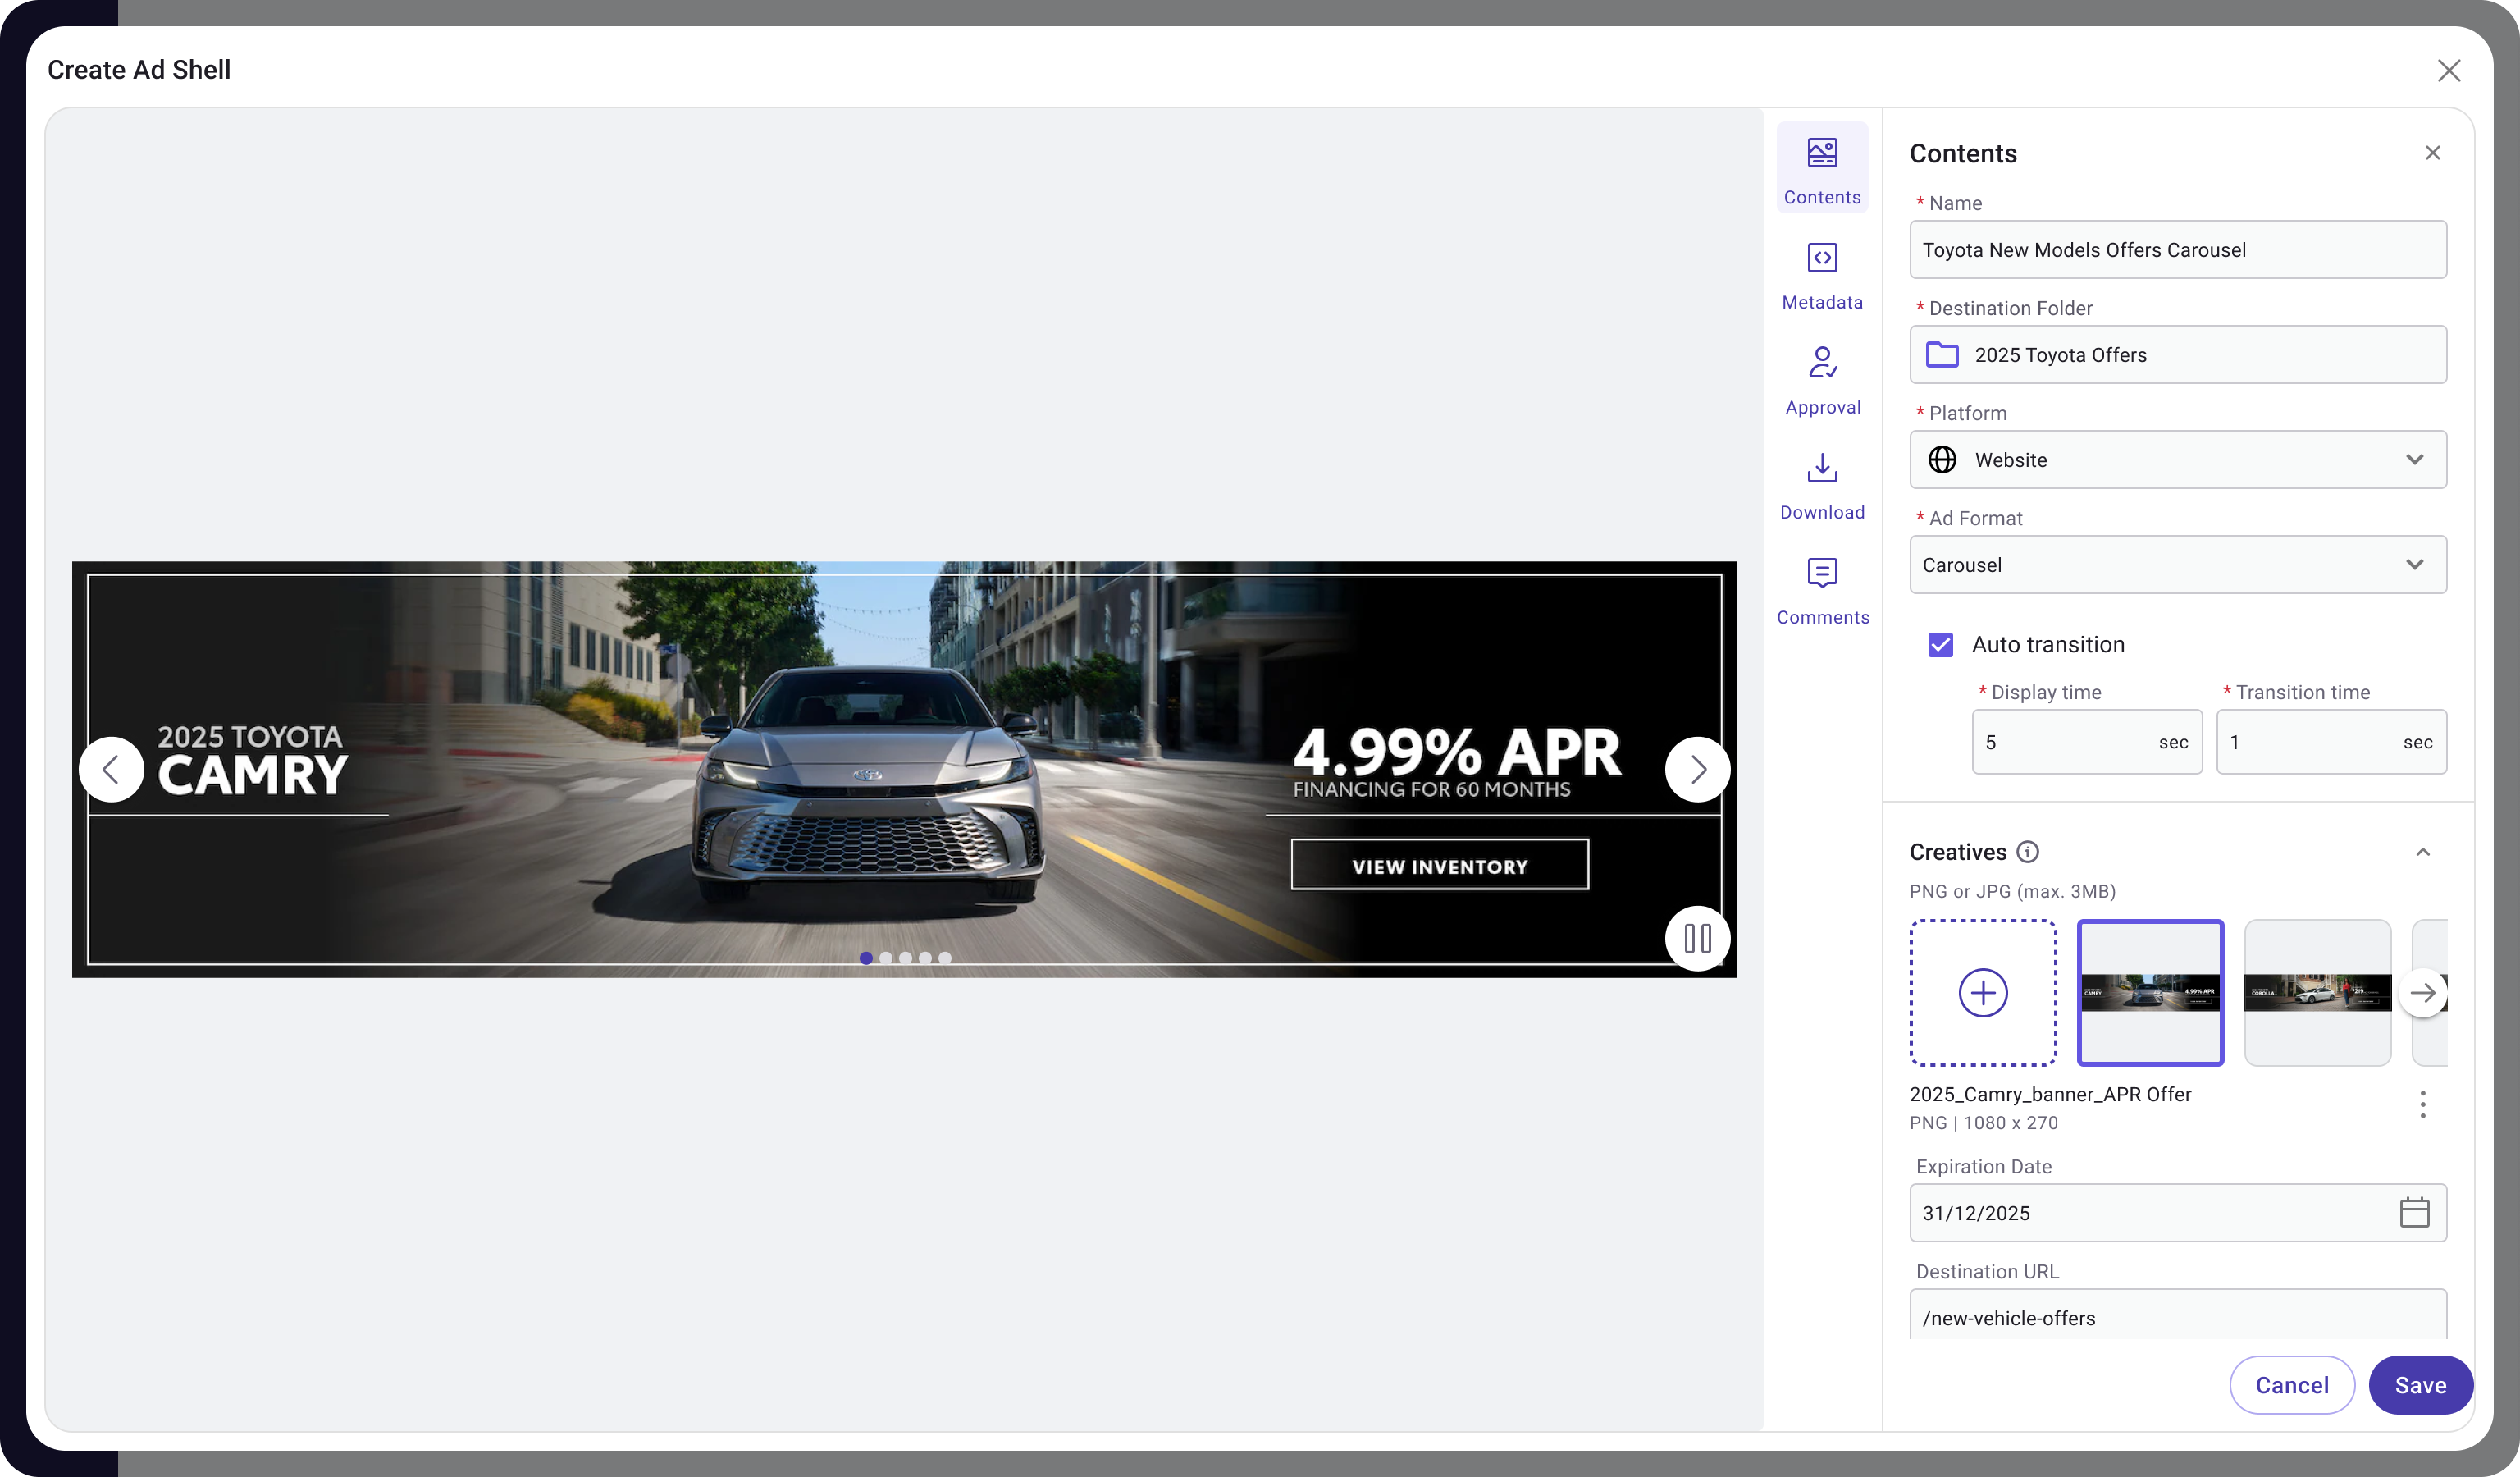The width and height of the screenshot is (2520, 1477).
Task: Switch to the Contents tab
Action: (1822, 168)
